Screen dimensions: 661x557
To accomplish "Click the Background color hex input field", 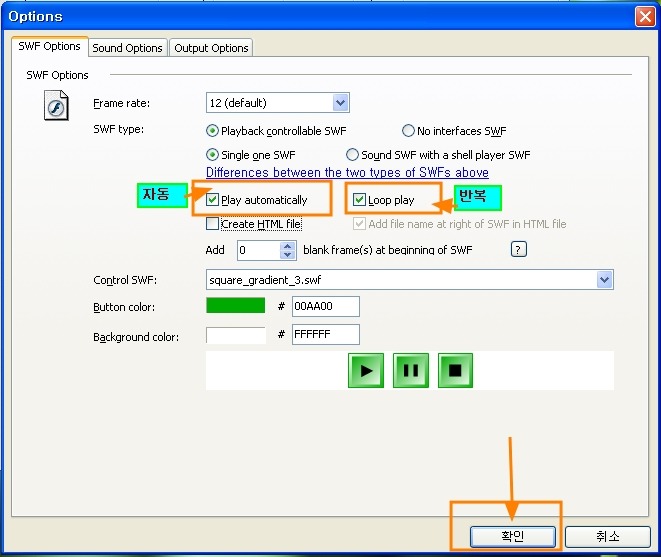I will [325, 336].
